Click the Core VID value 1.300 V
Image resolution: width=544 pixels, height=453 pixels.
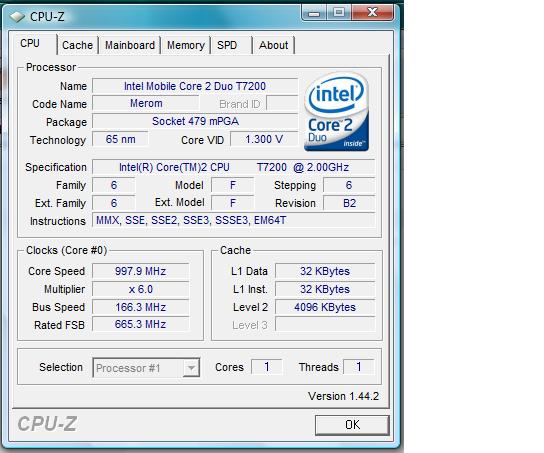click(x=264, y=139)
